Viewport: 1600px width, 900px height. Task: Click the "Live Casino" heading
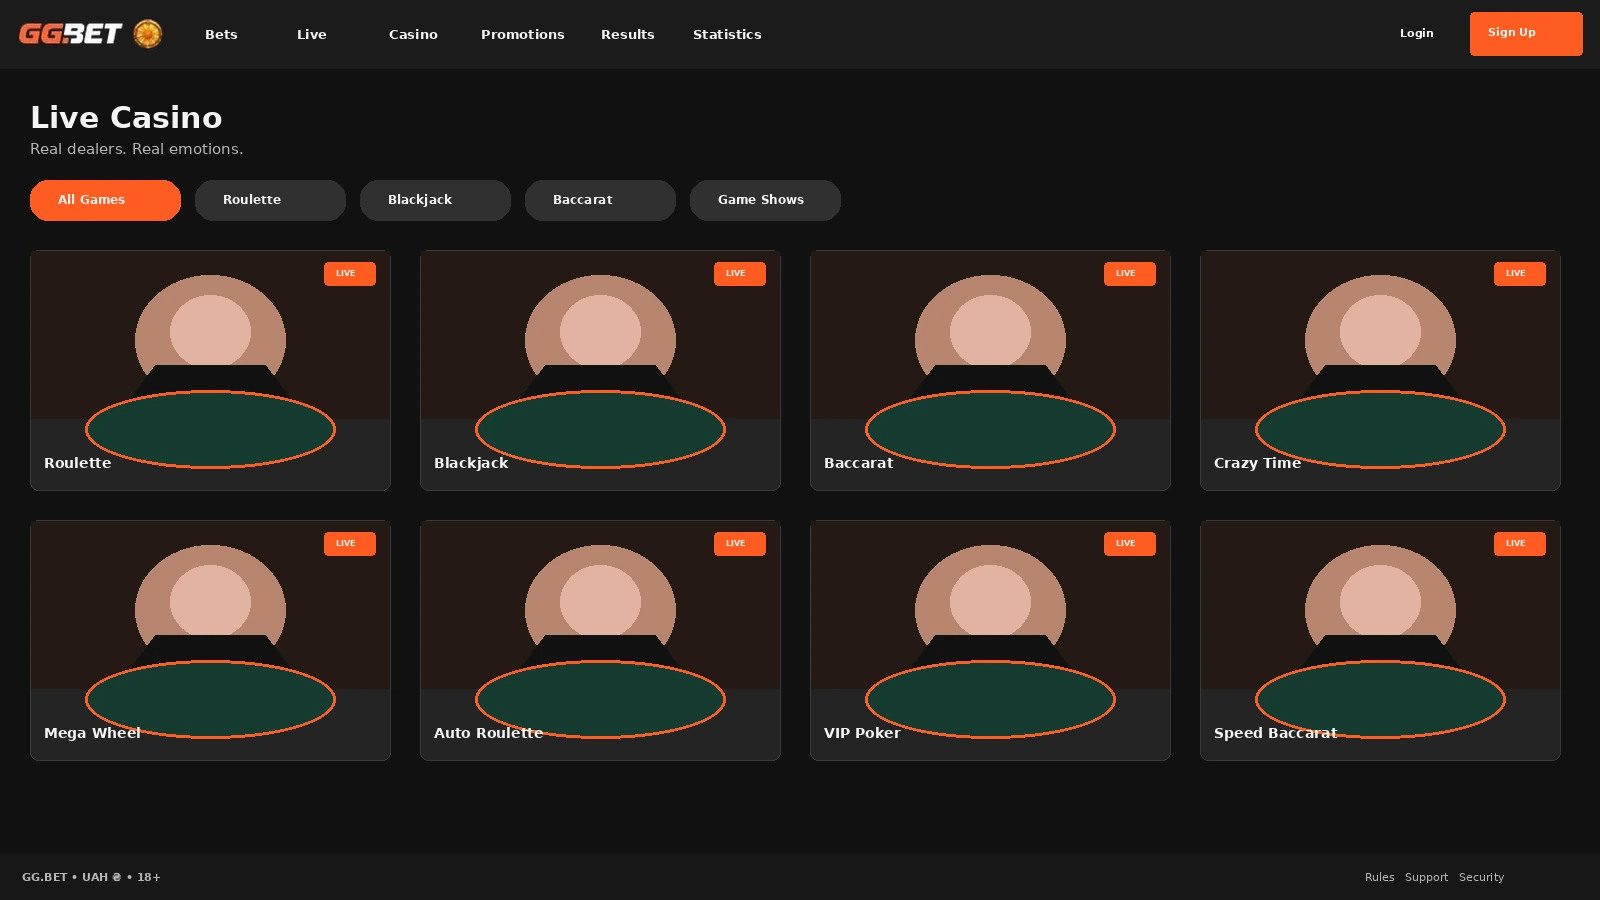[126, 118]
